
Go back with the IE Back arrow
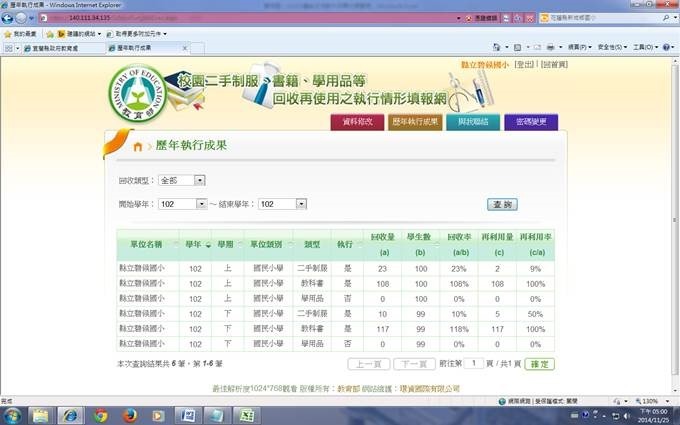[x=7, y=18]
